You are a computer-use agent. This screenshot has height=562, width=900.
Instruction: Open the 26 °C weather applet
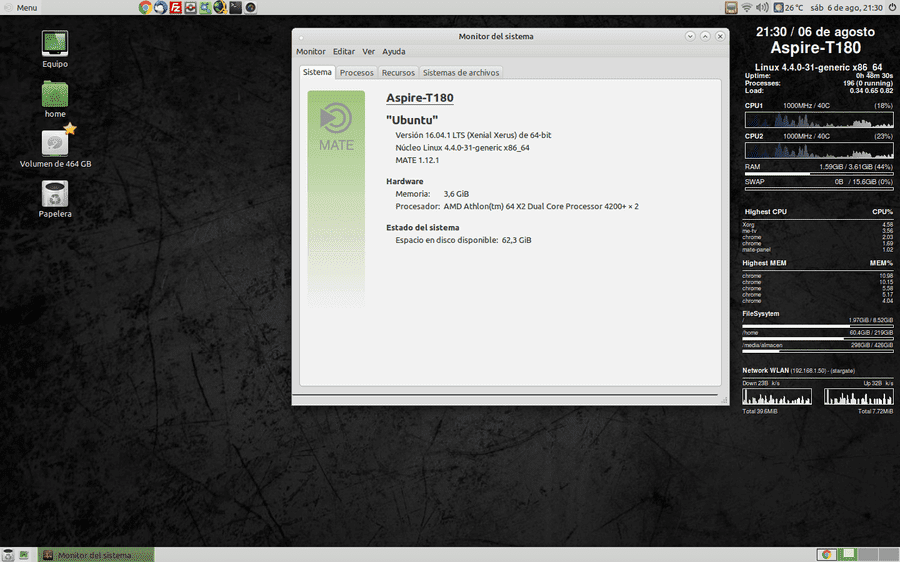point(789,7)
